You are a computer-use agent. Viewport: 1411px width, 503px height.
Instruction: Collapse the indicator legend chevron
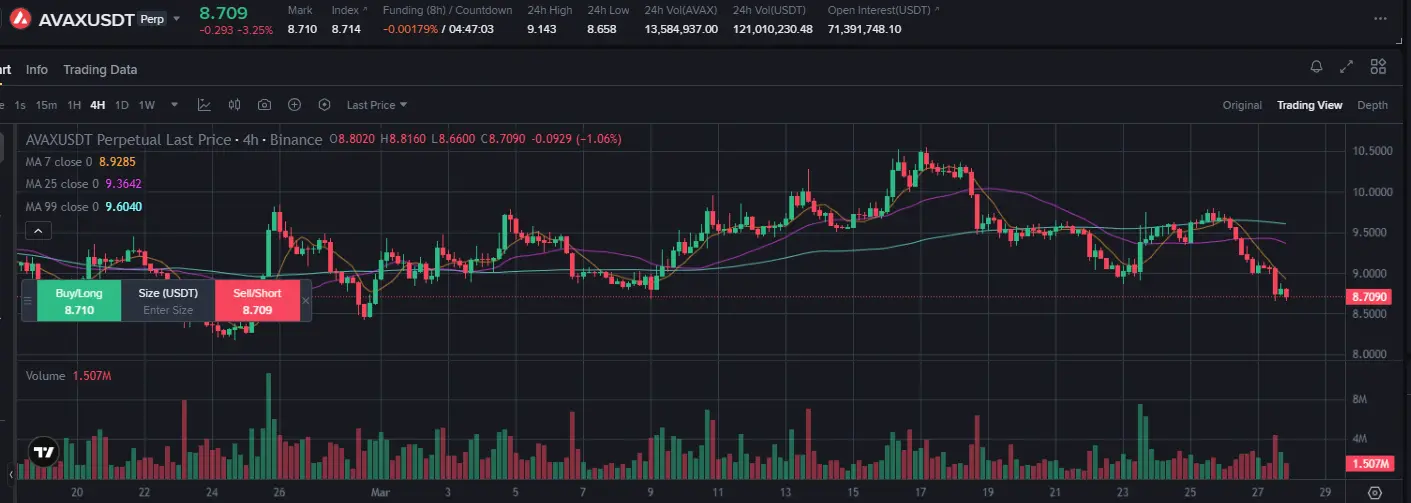(37, 231)
